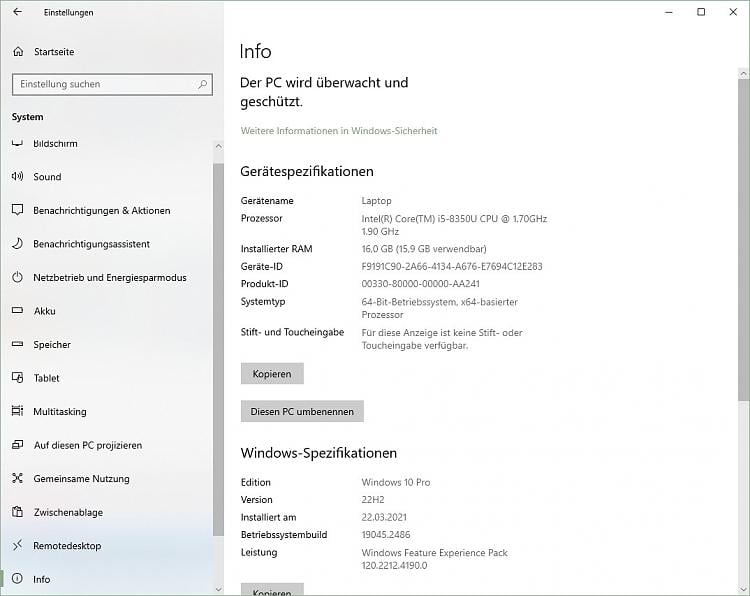Screen dimensions: 750x596
Task: Open Auf diesen PC projizieren
Action: [87, 445]
